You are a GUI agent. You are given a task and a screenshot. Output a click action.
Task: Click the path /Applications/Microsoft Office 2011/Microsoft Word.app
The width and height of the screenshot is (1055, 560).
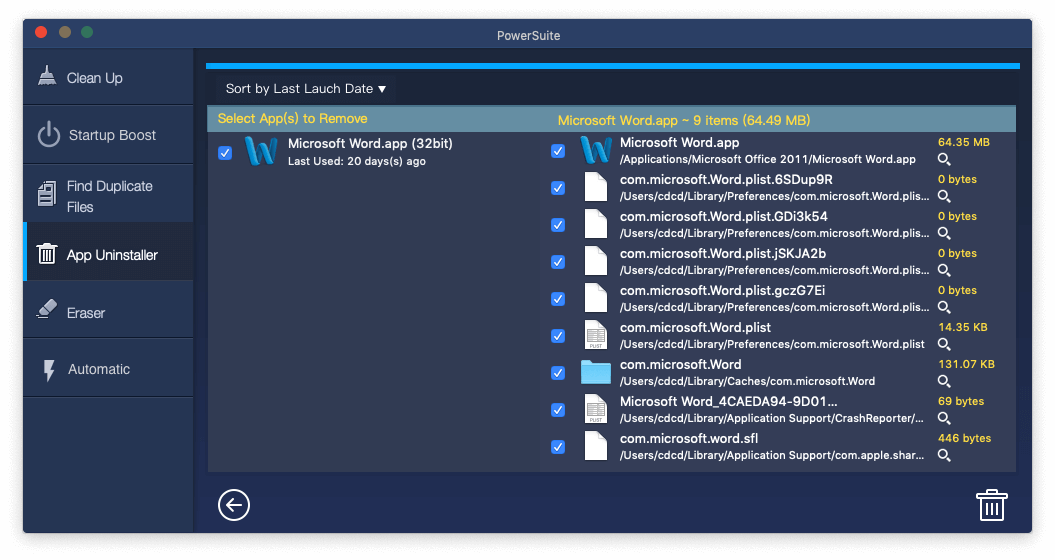point(768,160)
